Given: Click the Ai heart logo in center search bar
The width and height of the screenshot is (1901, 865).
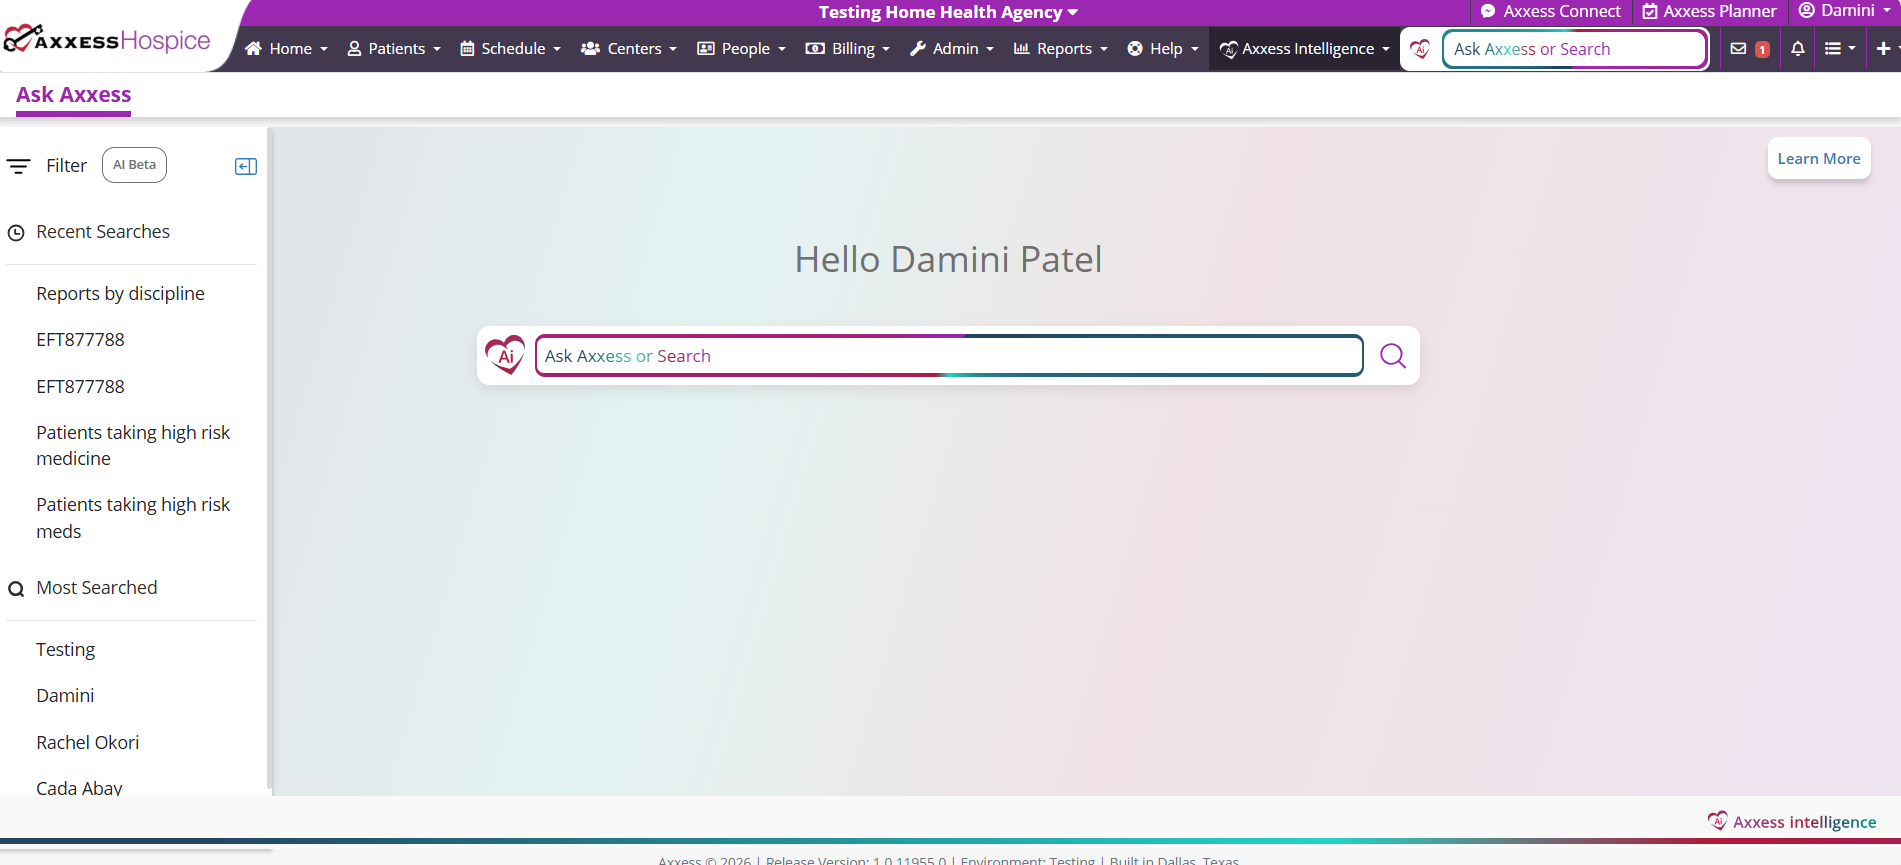Looking at the screenshot, I should 505,355.
